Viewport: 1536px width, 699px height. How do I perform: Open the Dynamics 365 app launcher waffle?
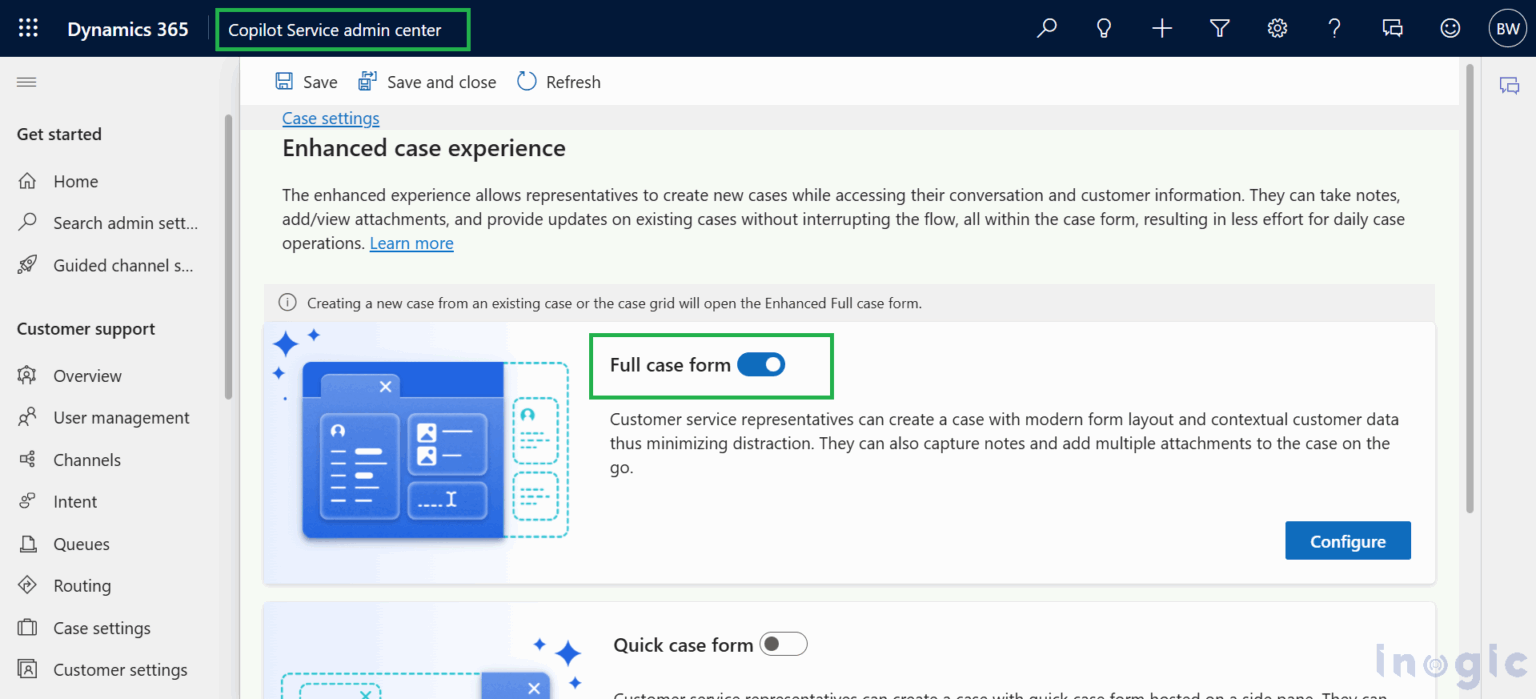point(28,29)
